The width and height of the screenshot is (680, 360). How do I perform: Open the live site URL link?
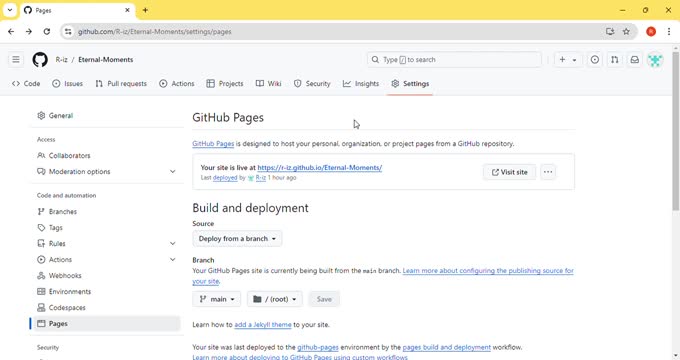point(320,167)
